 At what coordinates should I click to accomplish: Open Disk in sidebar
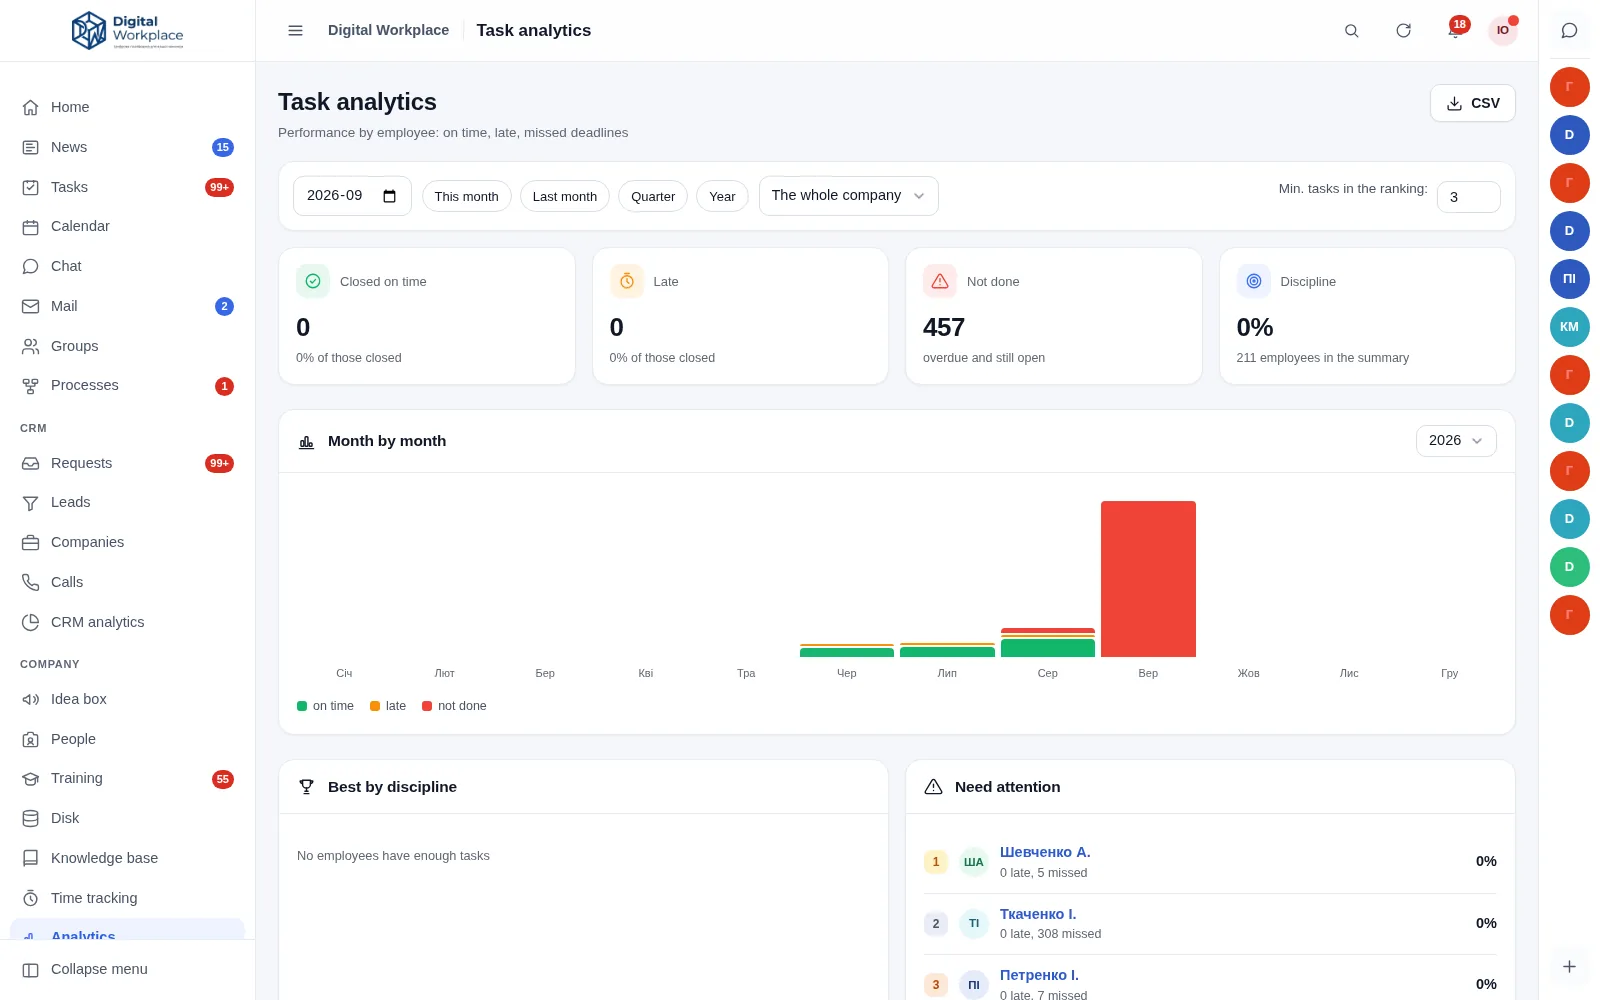tap(127, 818)
